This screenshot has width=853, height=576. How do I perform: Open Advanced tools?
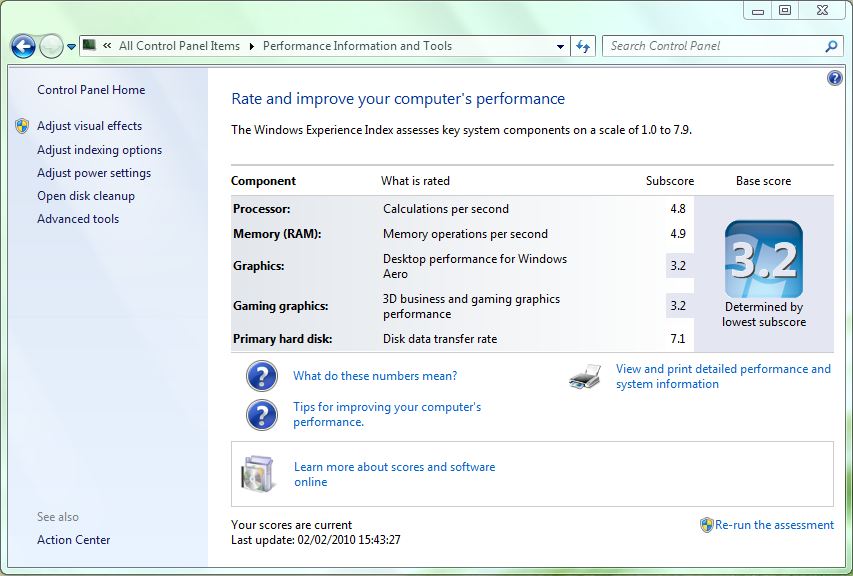78,219
